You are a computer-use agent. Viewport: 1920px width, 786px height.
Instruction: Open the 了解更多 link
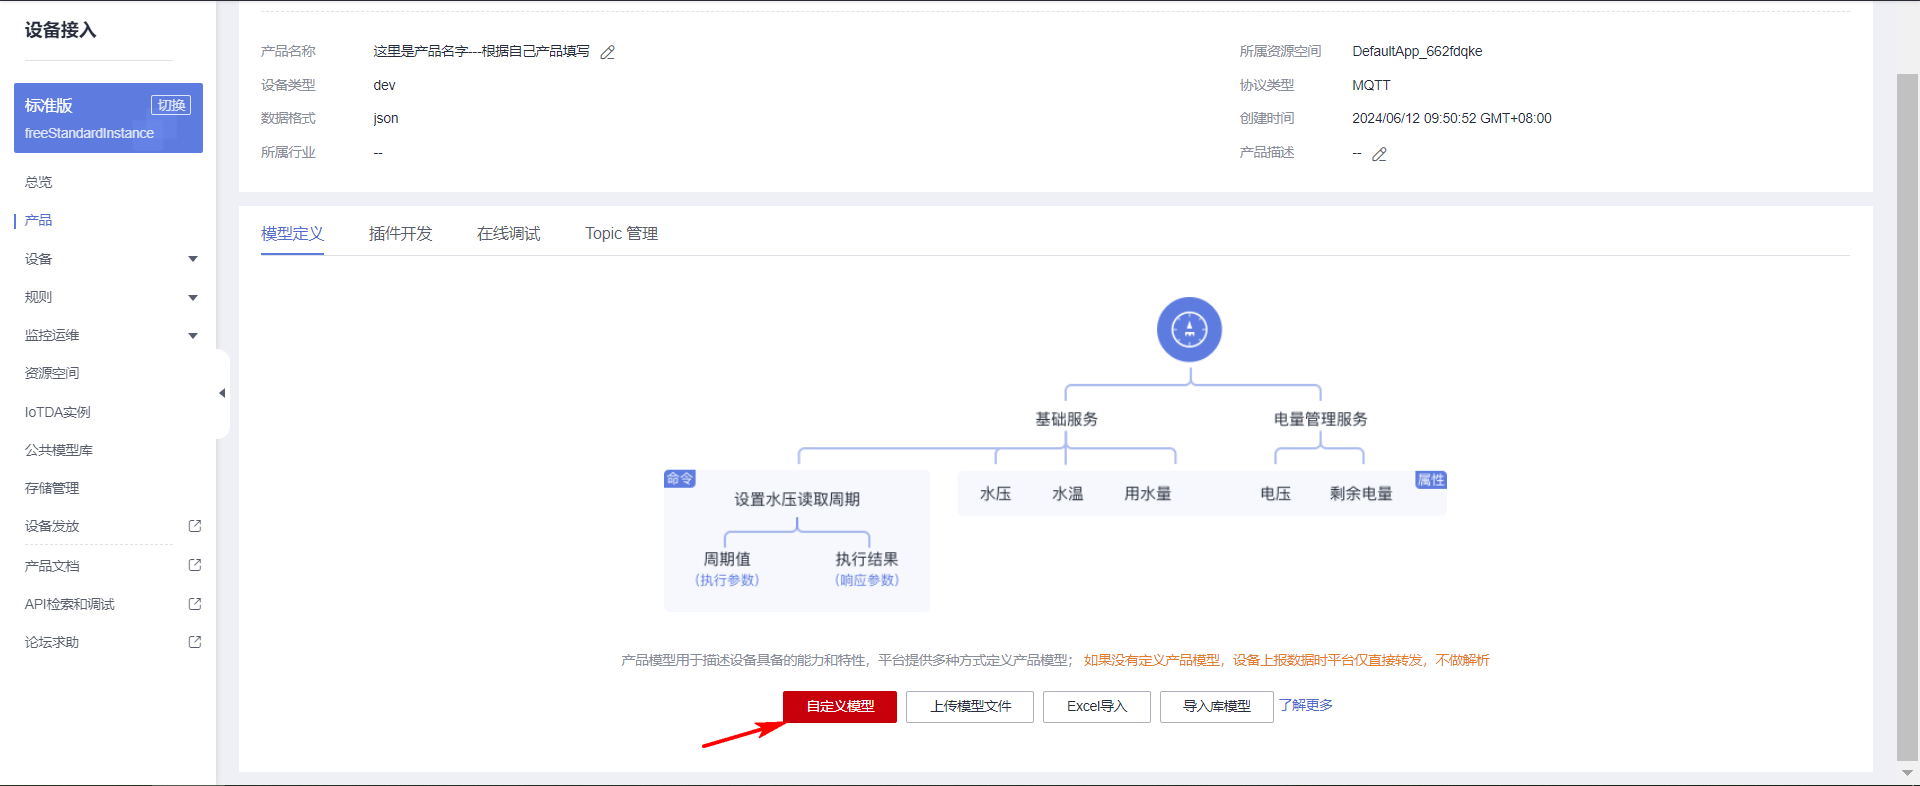click(1305, 705)
